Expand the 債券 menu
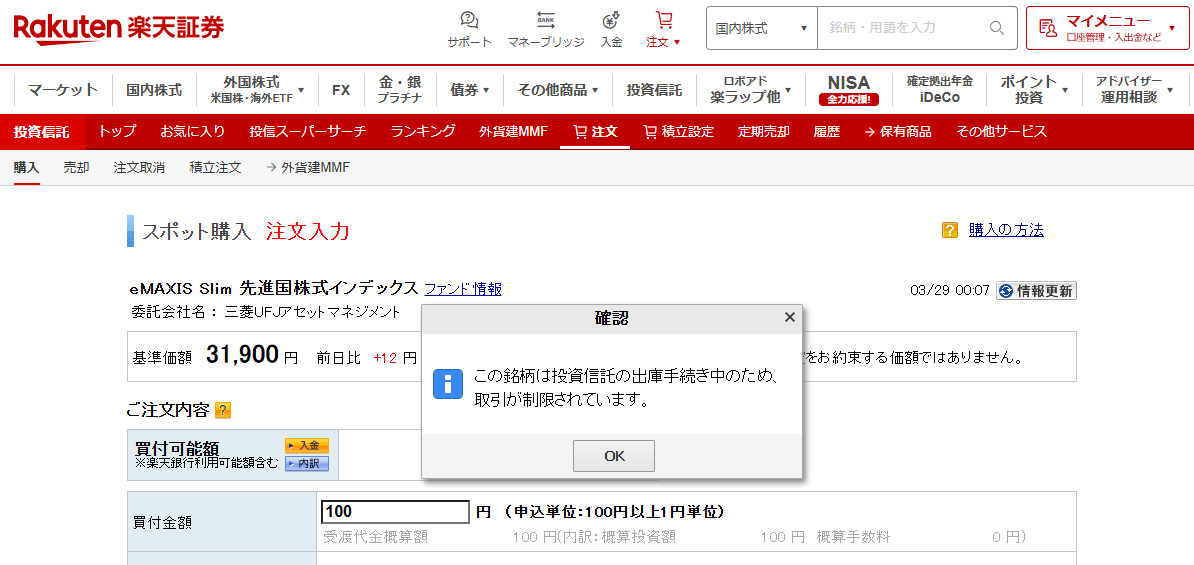 469,90
